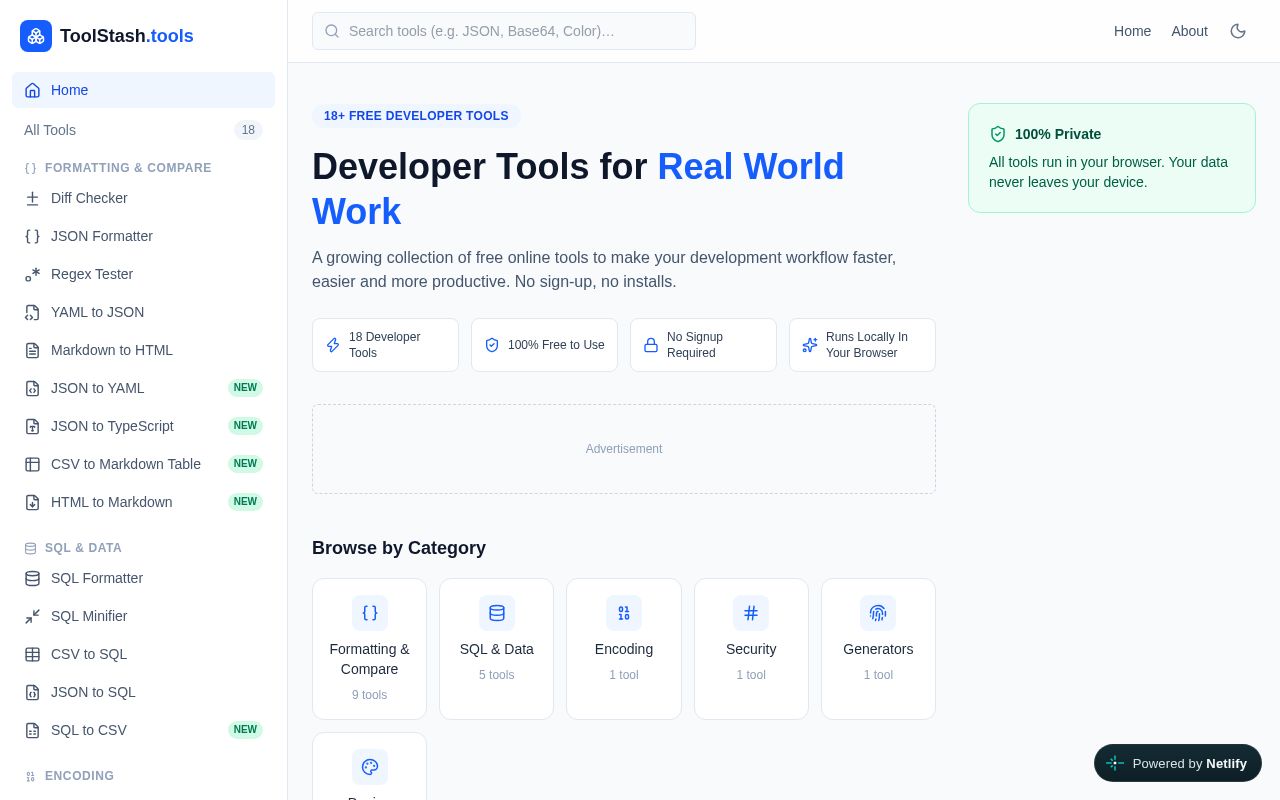The image size is (1280, 800).
Task: Select SQL to CSV sidebar icon
Action: (x=32, y=730)
